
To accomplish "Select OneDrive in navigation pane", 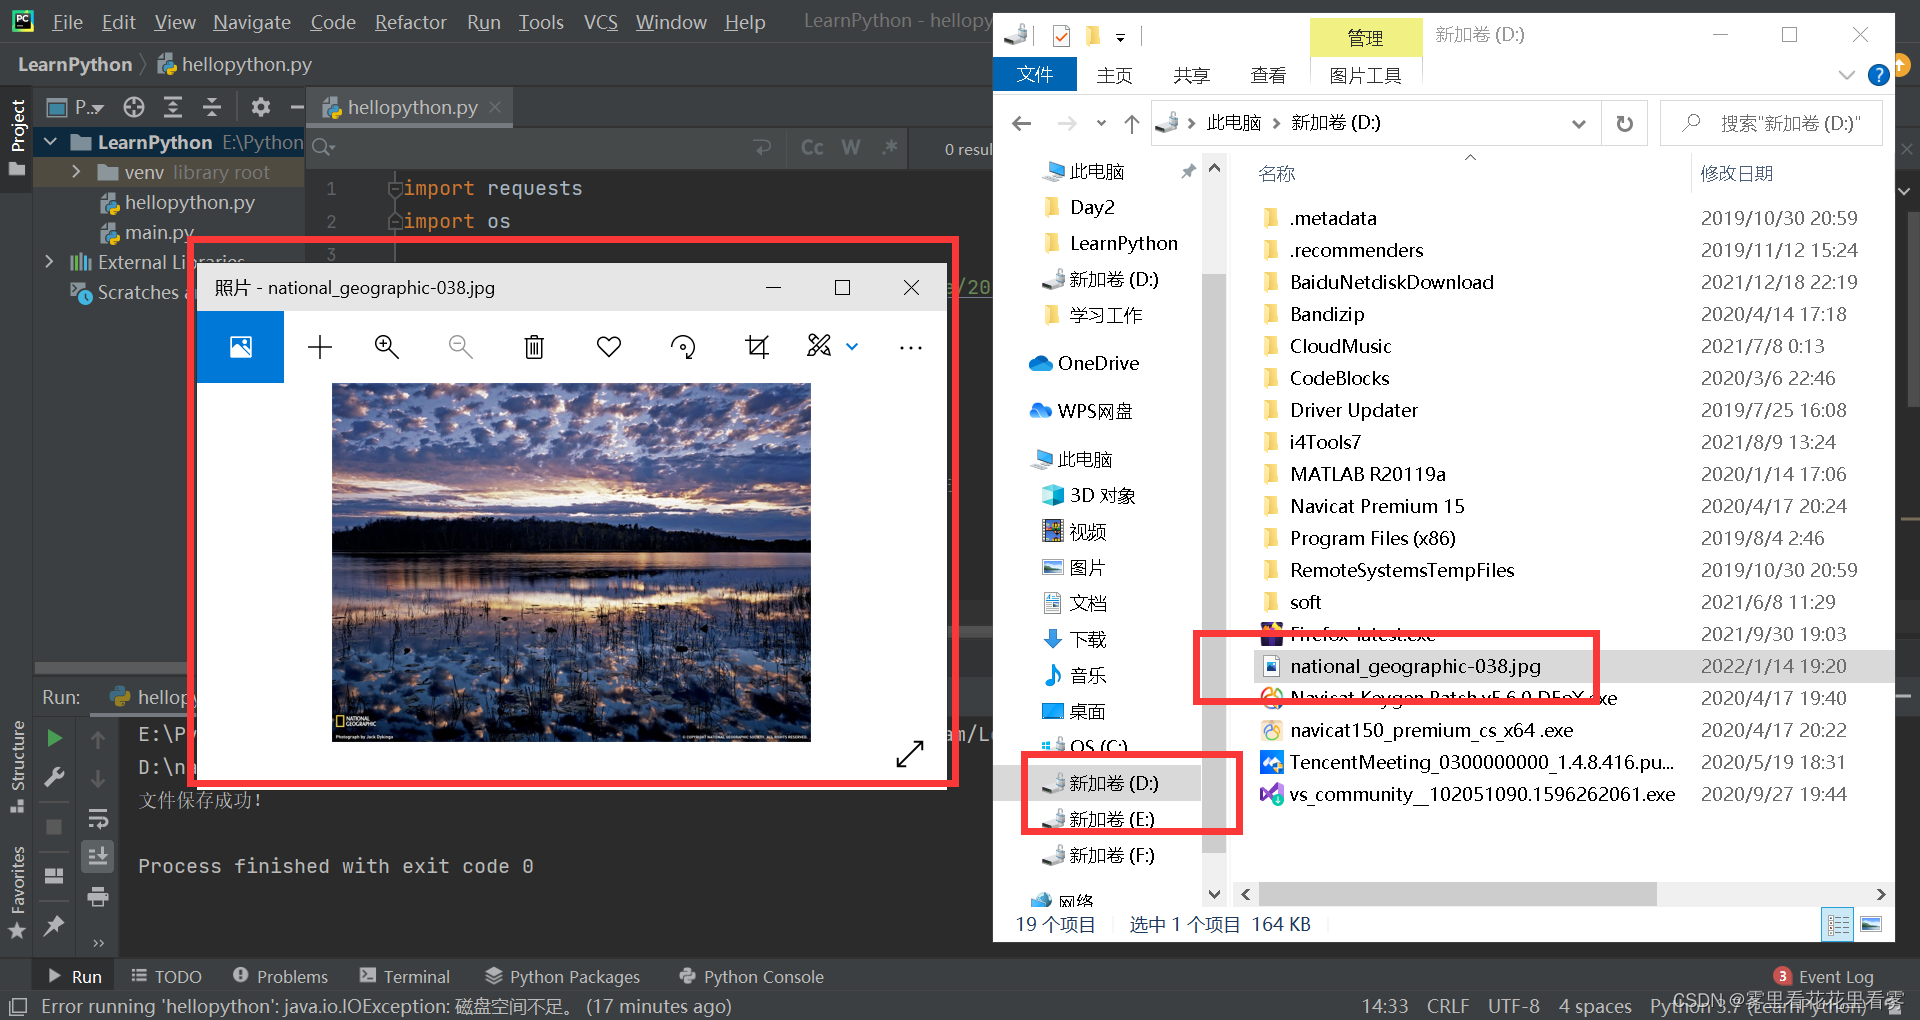I will 1084,363.
